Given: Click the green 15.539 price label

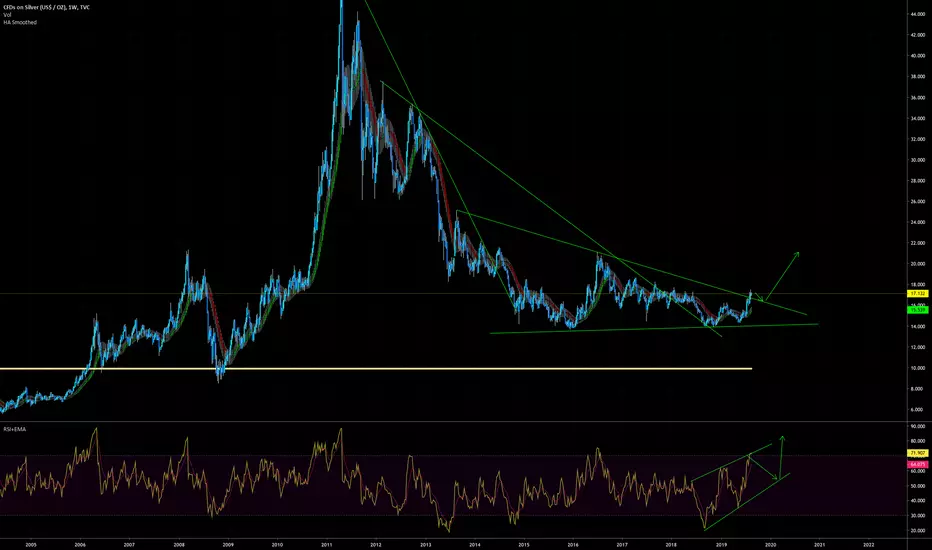Looking at the screenshot, I should tap(917, 310).
